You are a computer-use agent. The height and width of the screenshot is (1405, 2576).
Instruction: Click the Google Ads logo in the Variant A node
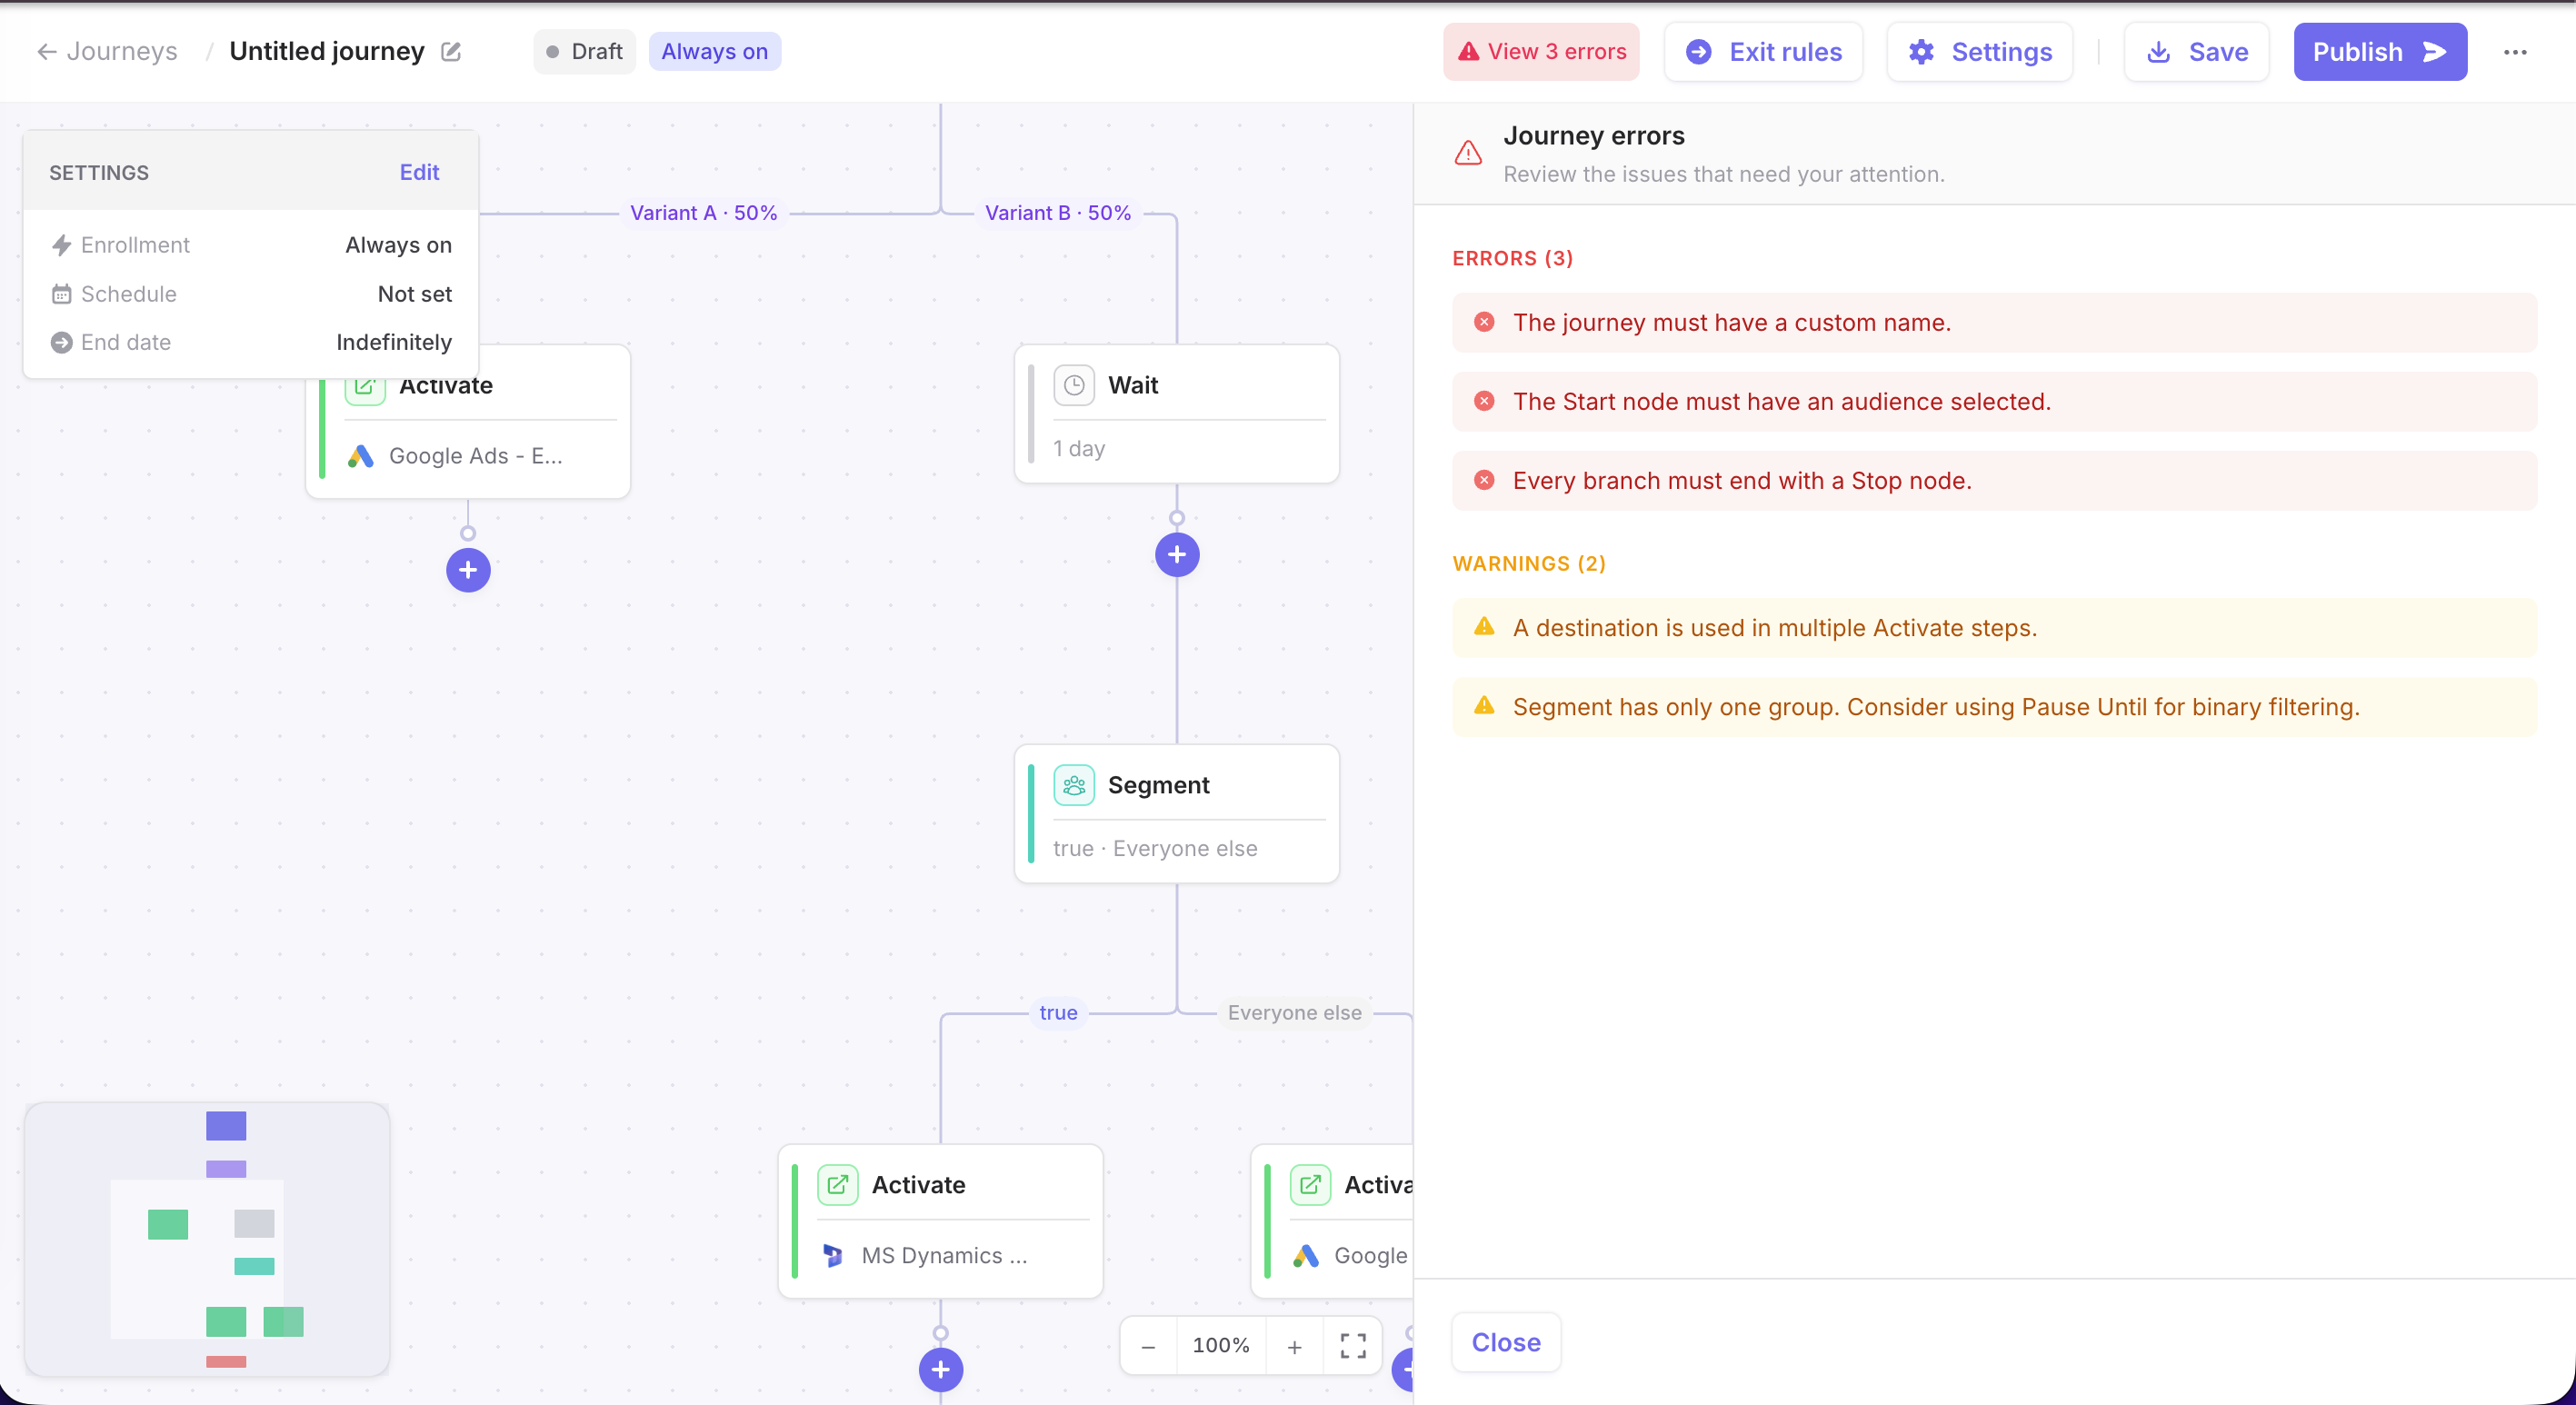[x=360, y=455]
